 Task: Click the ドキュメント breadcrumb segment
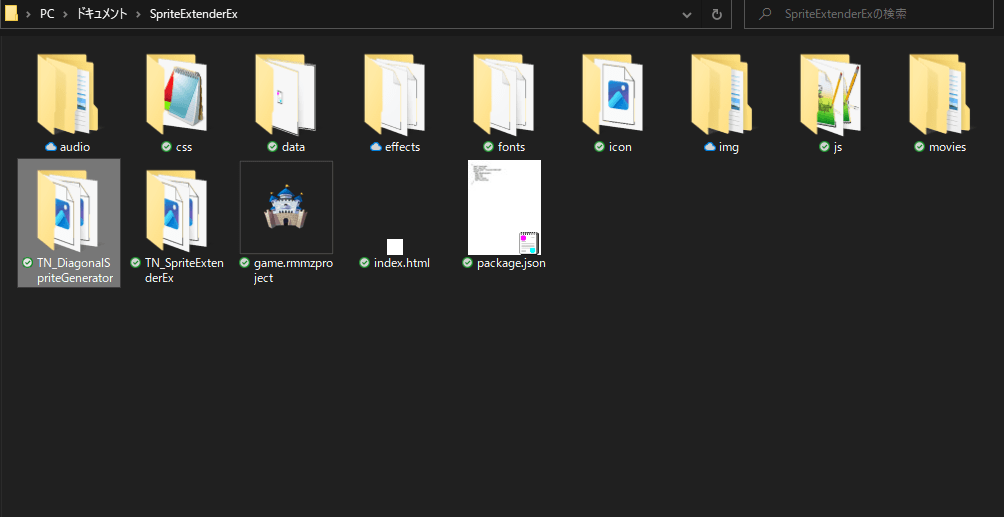[102, 15]
